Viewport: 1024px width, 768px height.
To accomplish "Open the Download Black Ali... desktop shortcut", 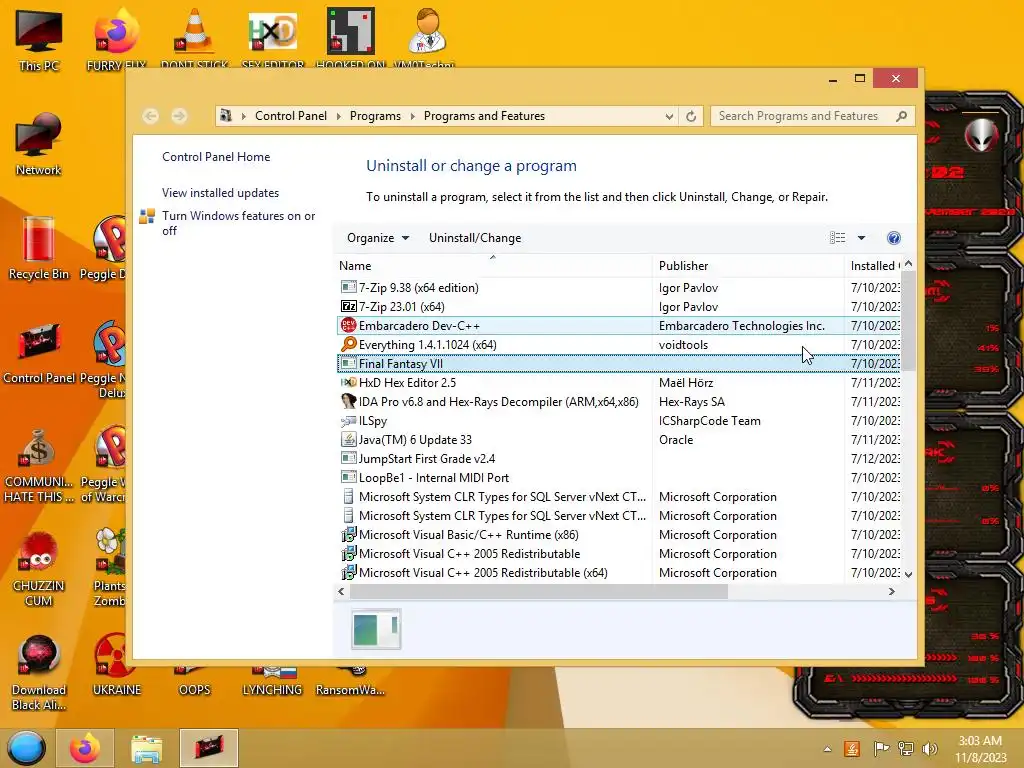I will (39, 673).
